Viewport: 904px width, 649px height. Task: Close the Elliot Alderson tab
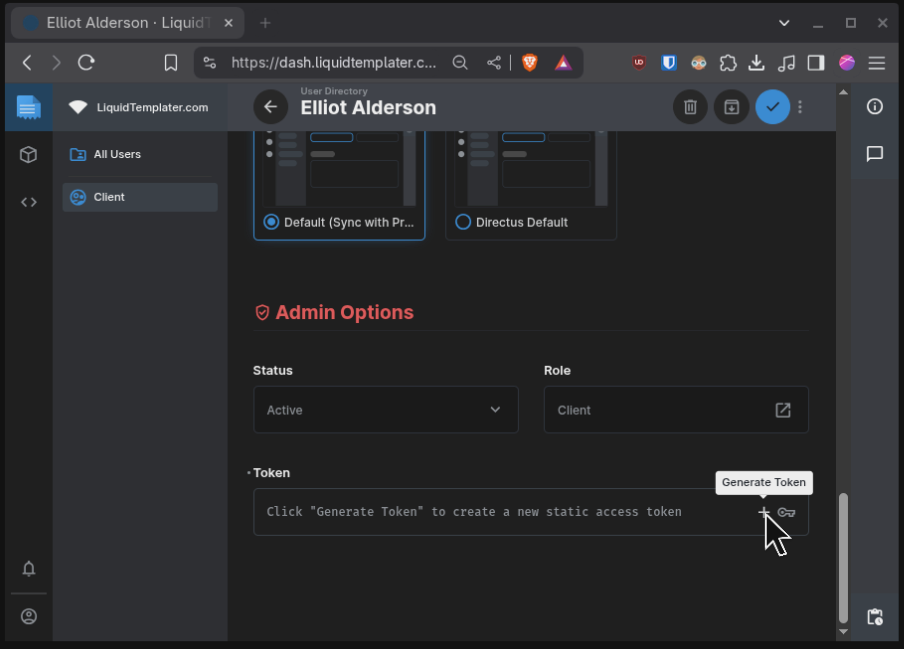coord(228,23)
